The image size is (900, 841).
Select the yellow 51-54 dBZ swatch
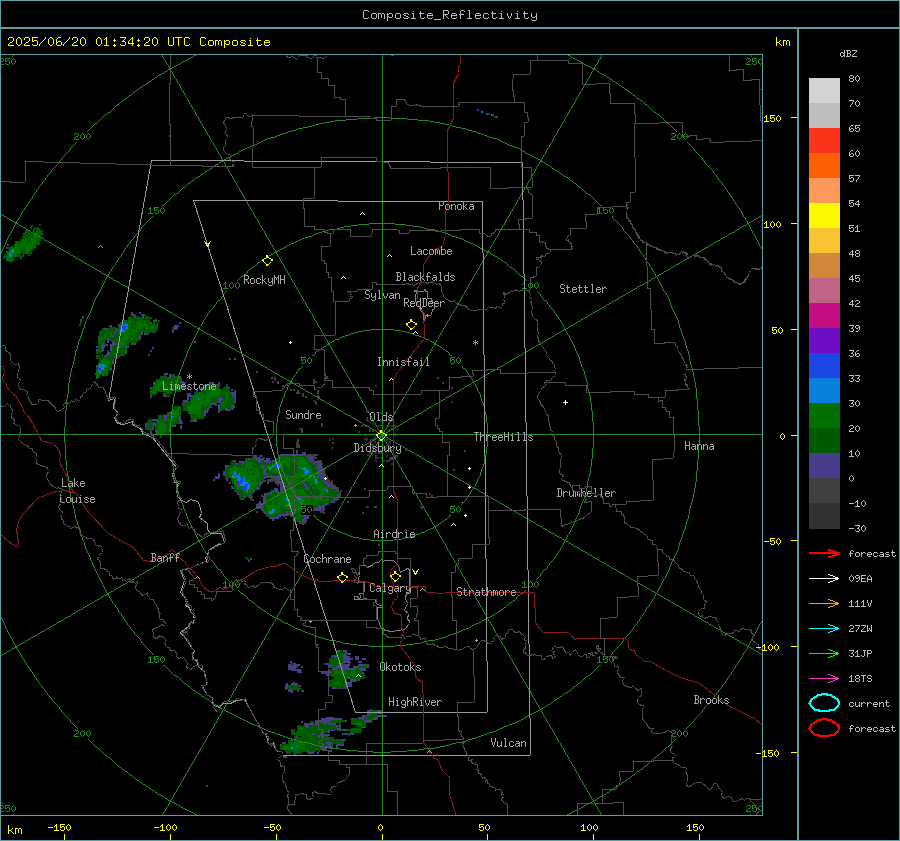tap(824, 216)
